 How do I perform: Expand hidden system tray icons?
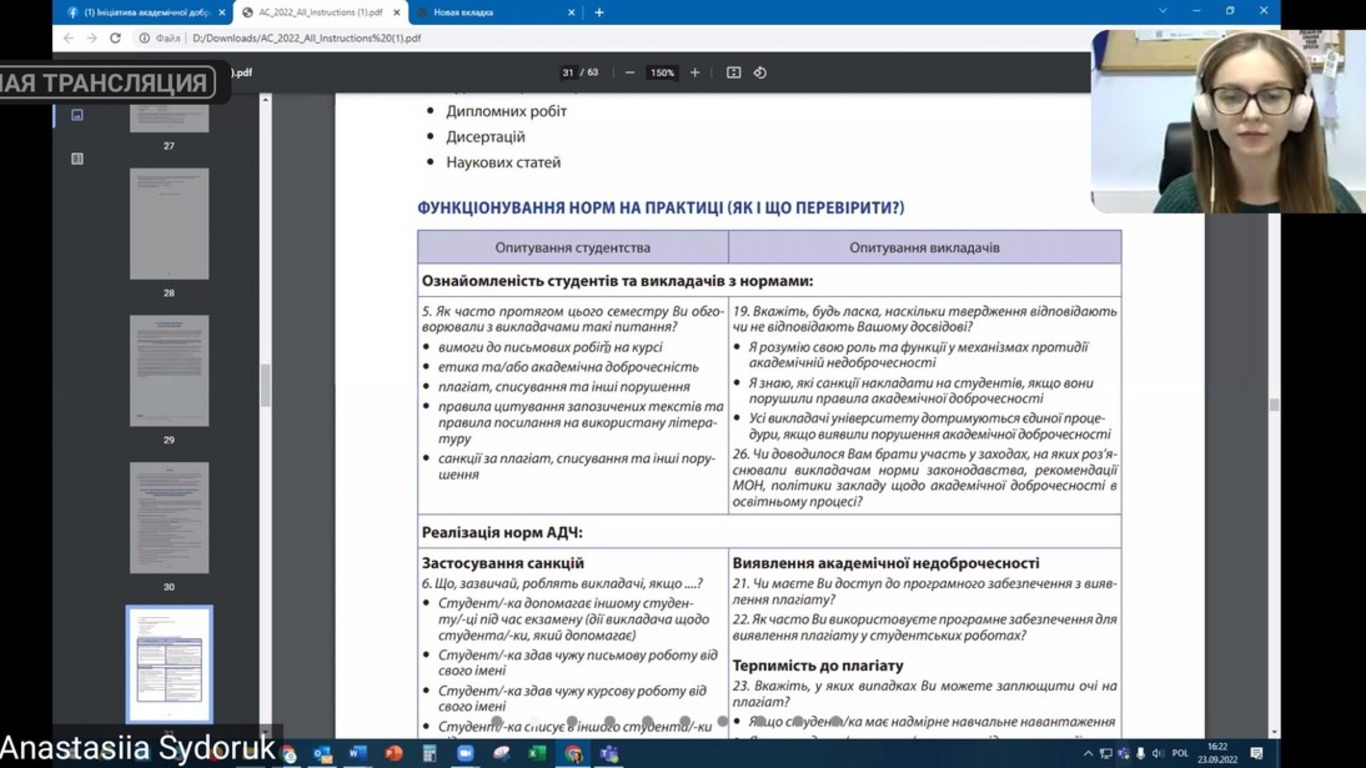pyautogui.click(x=1088, y=753)
